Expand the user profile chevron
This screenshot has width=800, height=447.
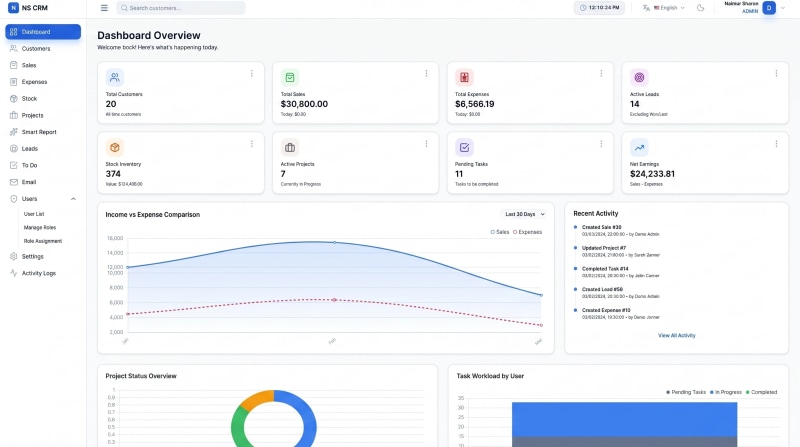point(783,8)
